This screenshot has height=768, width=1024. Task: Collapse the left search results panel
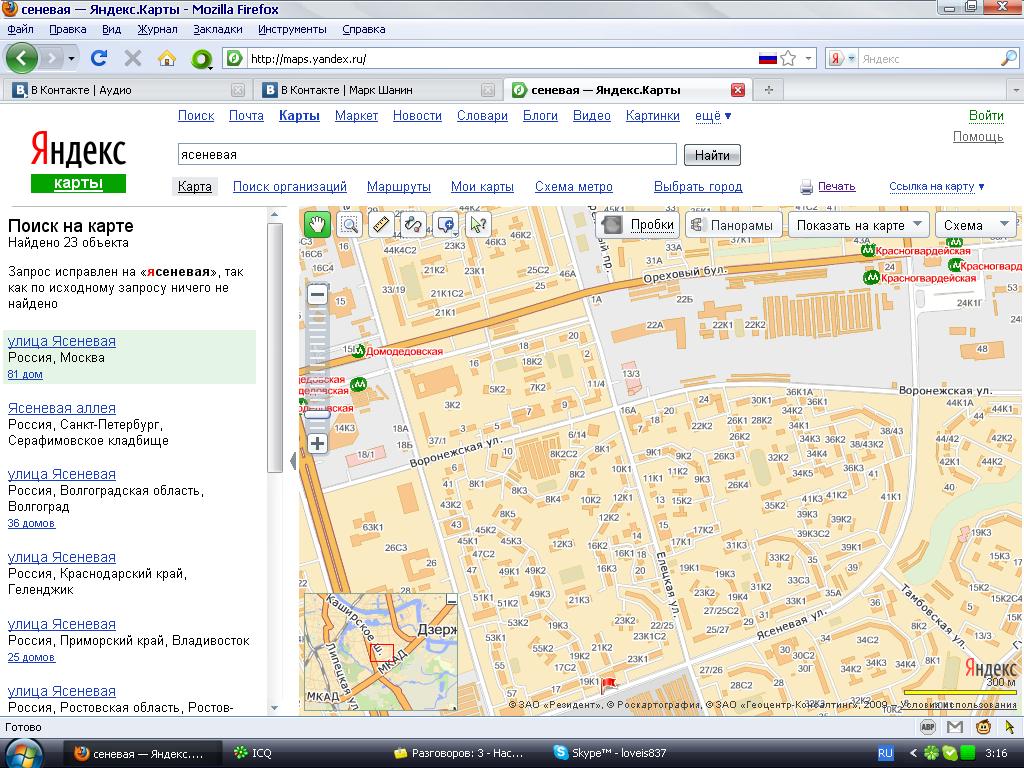point(293,461)
